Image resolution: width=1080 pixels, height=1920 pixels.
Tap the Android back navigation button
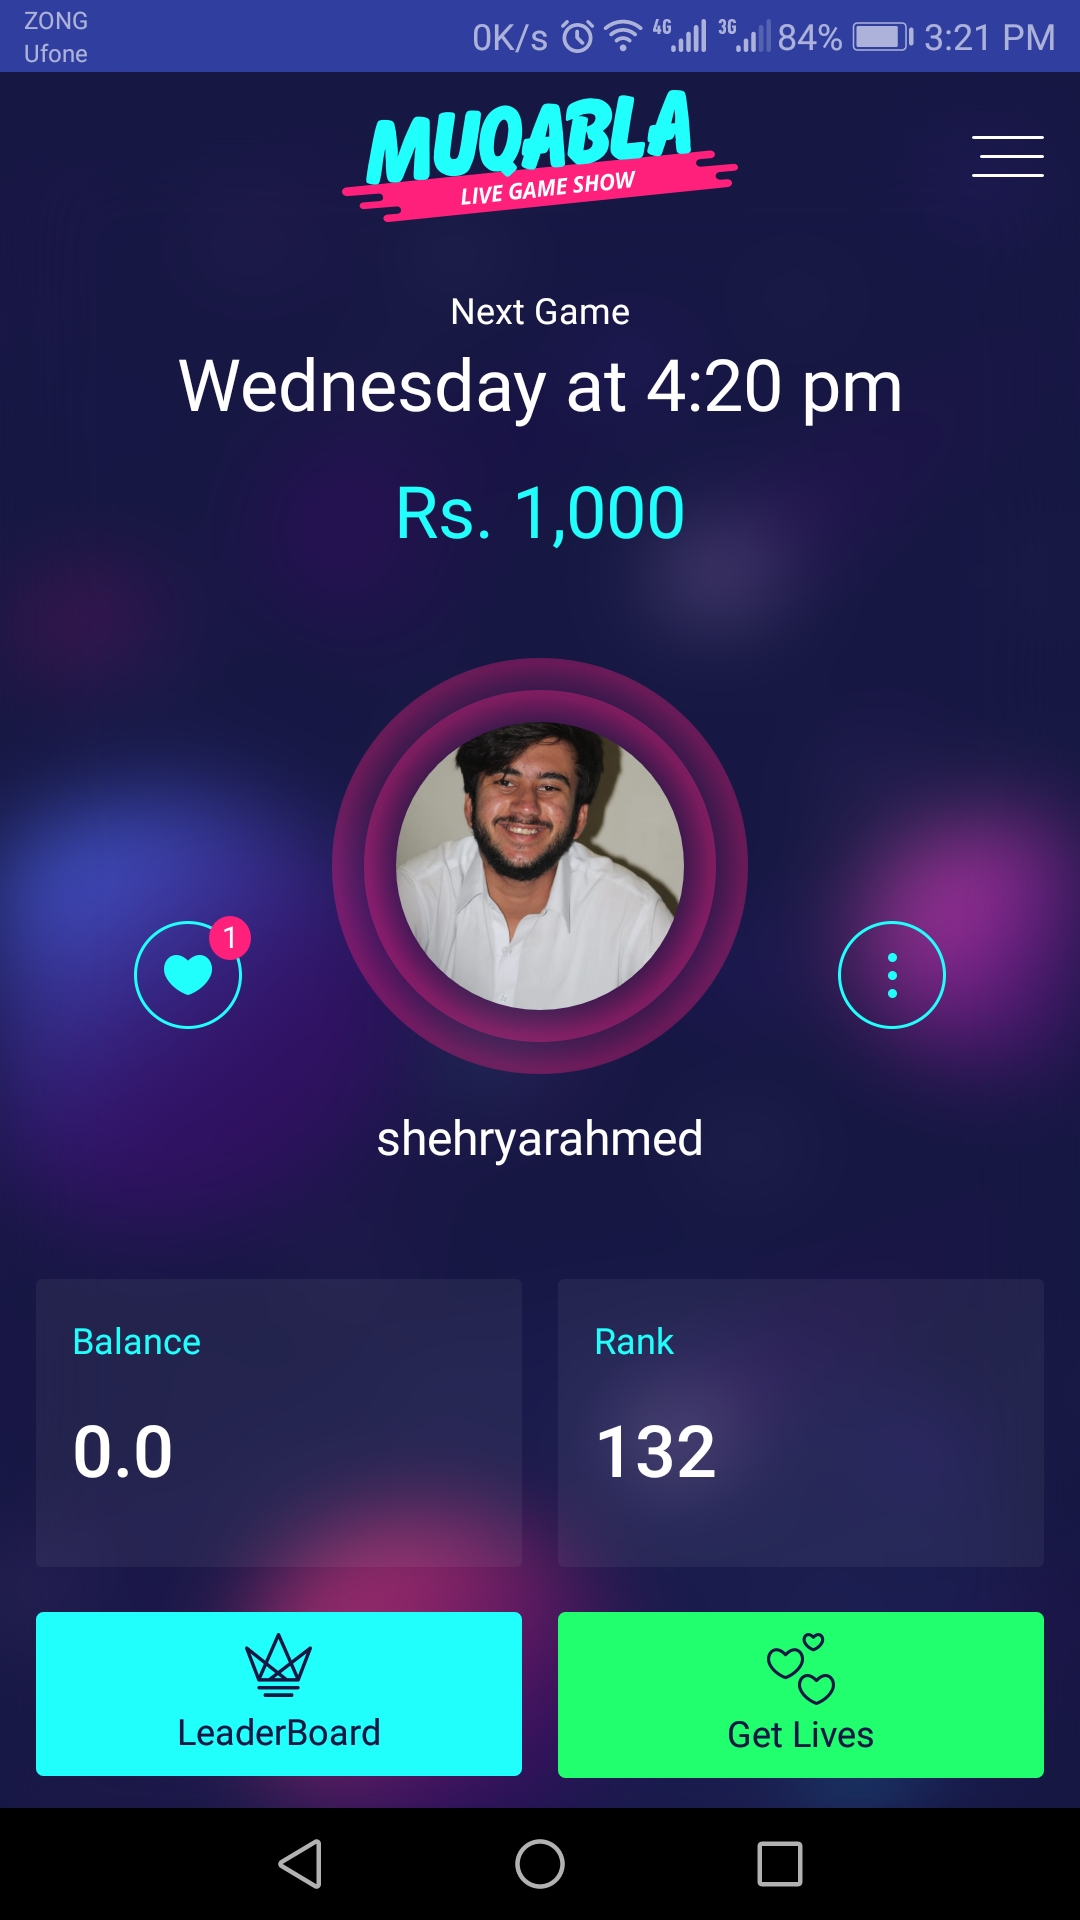[x=300, y=1864]
